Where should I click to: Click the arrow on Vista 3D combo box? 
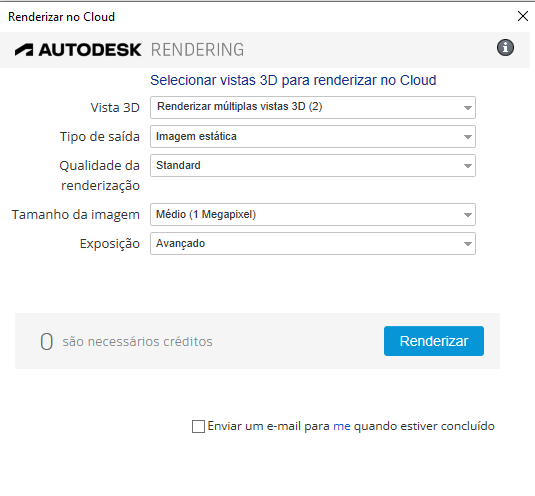tap(467, 108)
